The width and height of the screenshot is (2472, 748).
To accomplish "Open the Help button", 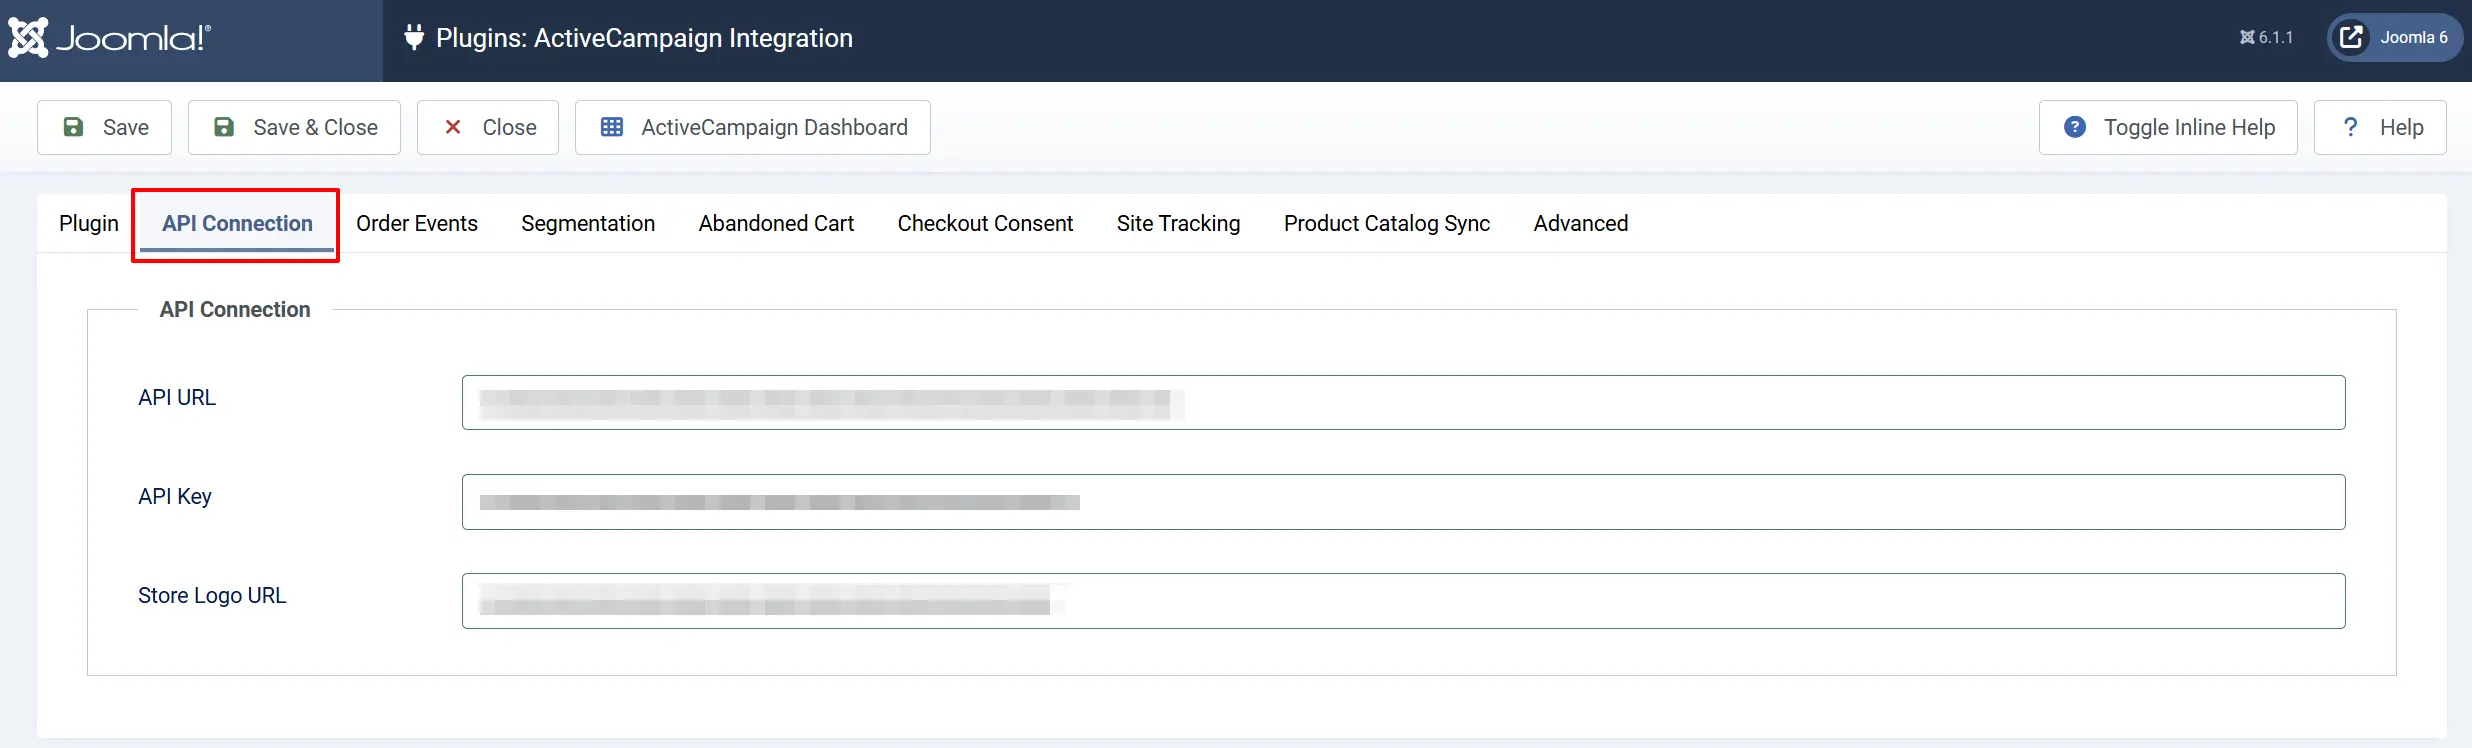I will [x=2380, y=127].
